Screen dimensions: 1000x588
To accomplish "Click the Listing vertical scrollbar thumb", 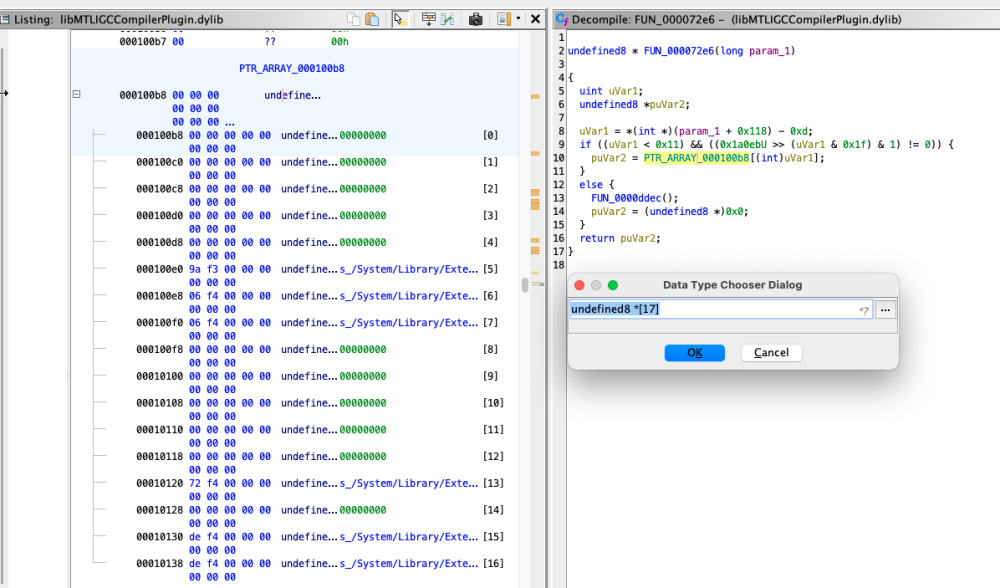I will pyautogui.click(x=525, y=285).
